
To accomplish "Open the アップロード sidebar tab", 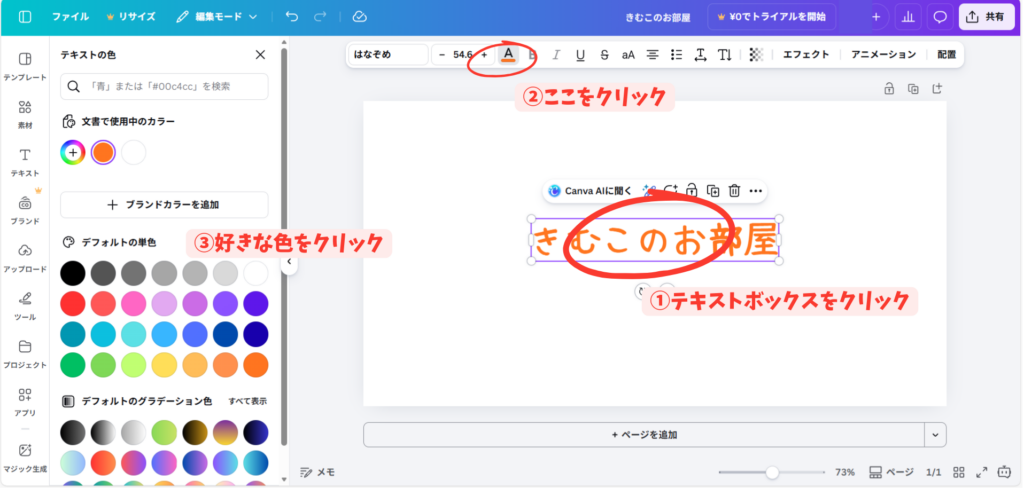I will (25, 259).
